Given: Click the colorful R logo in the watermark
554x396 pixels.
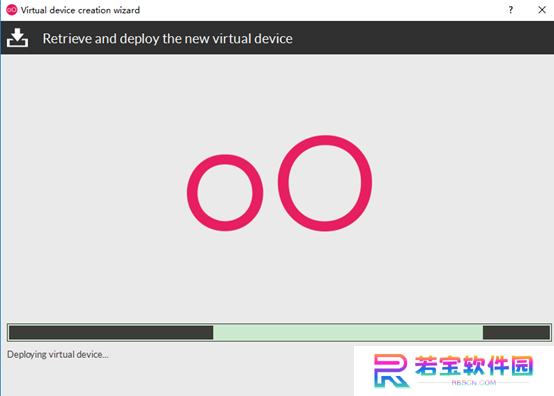Looking at the screenshot, I should point(391,371).
